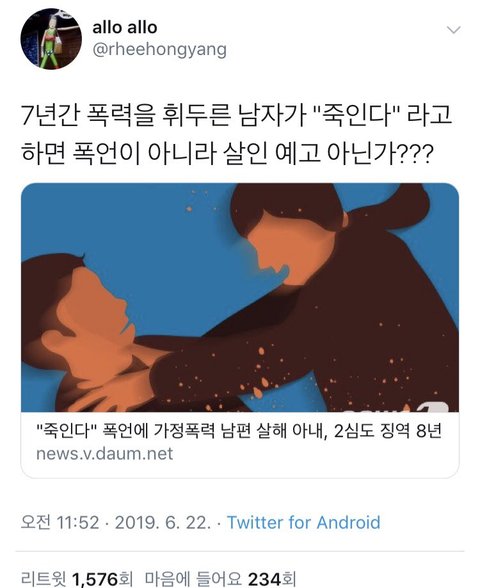The width and height of the screenshot is (480, 588).
Task: Open the article headline ending 징역 8년
Action: tap(238, 431)
